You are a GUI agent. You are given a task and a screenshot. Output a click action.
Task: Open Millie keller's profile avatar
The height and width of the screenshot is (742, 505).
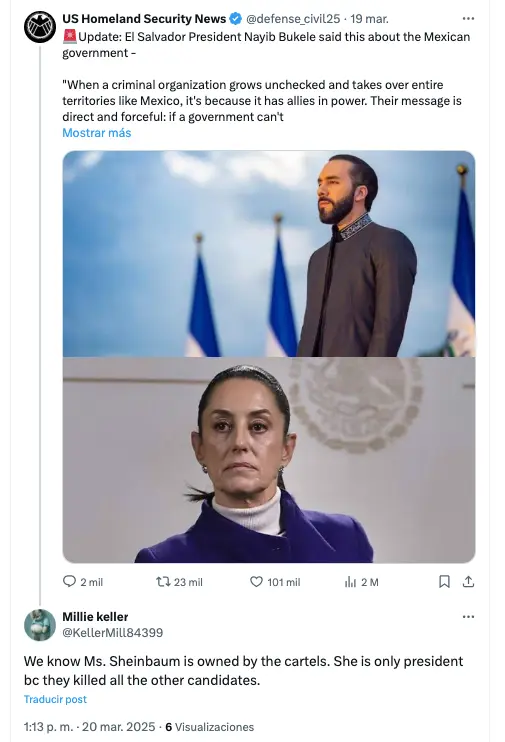click(40, 625)
